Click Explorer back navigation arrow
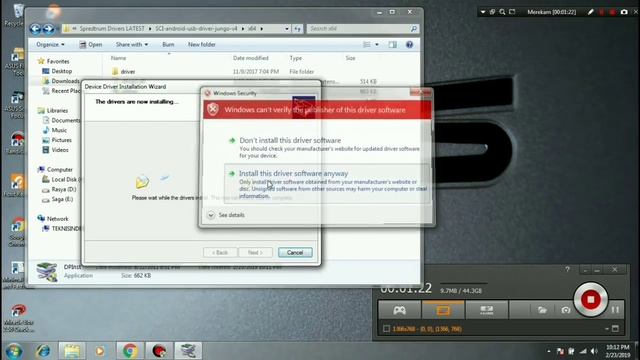Screen dimensions: 640x360 pos(36,29)
